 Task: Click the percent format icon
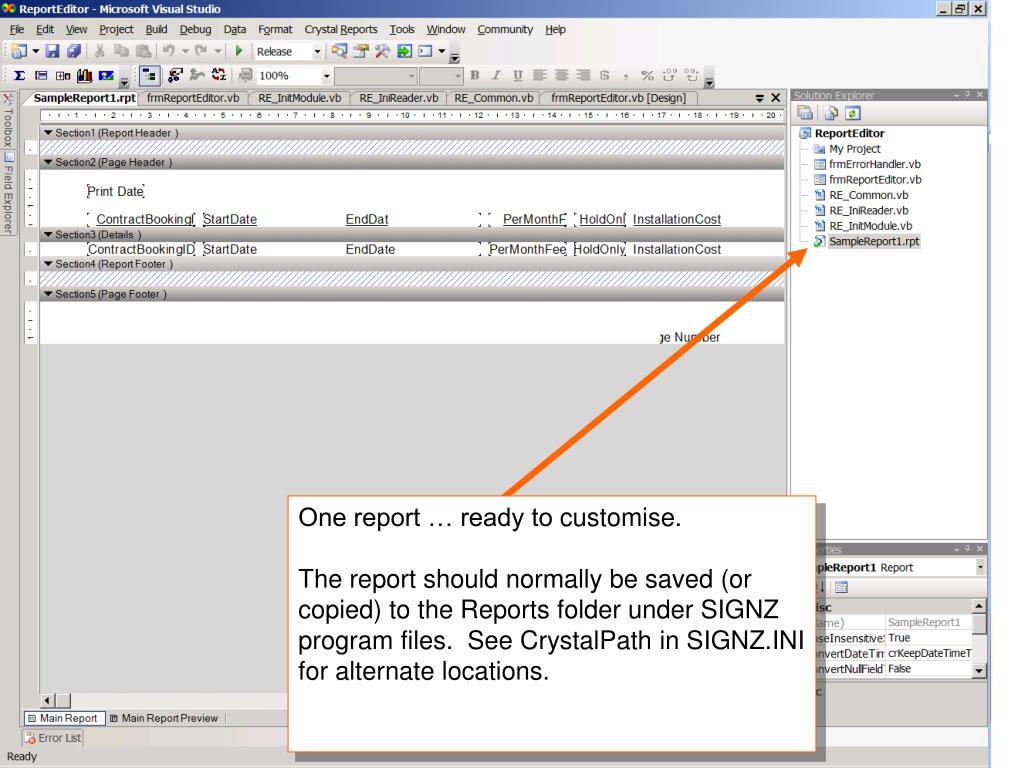point(647,76)
